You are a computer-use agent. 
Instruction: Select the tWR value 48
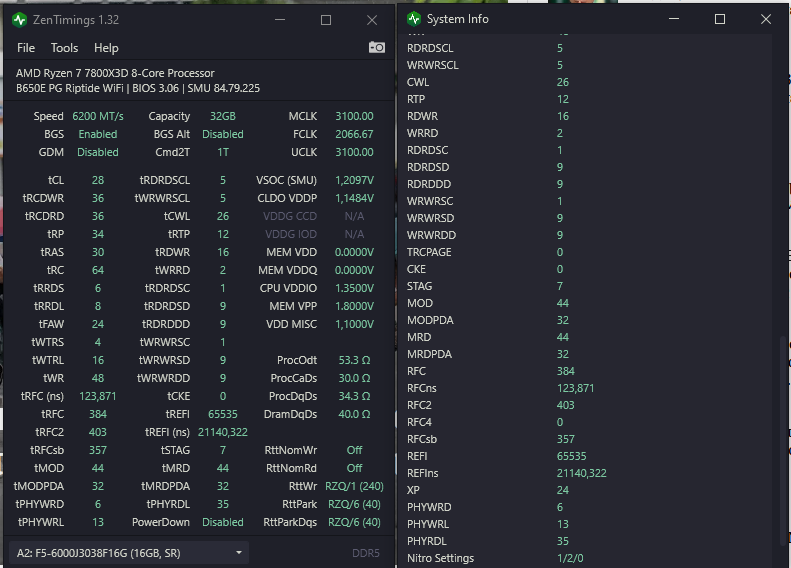[98, 378]
